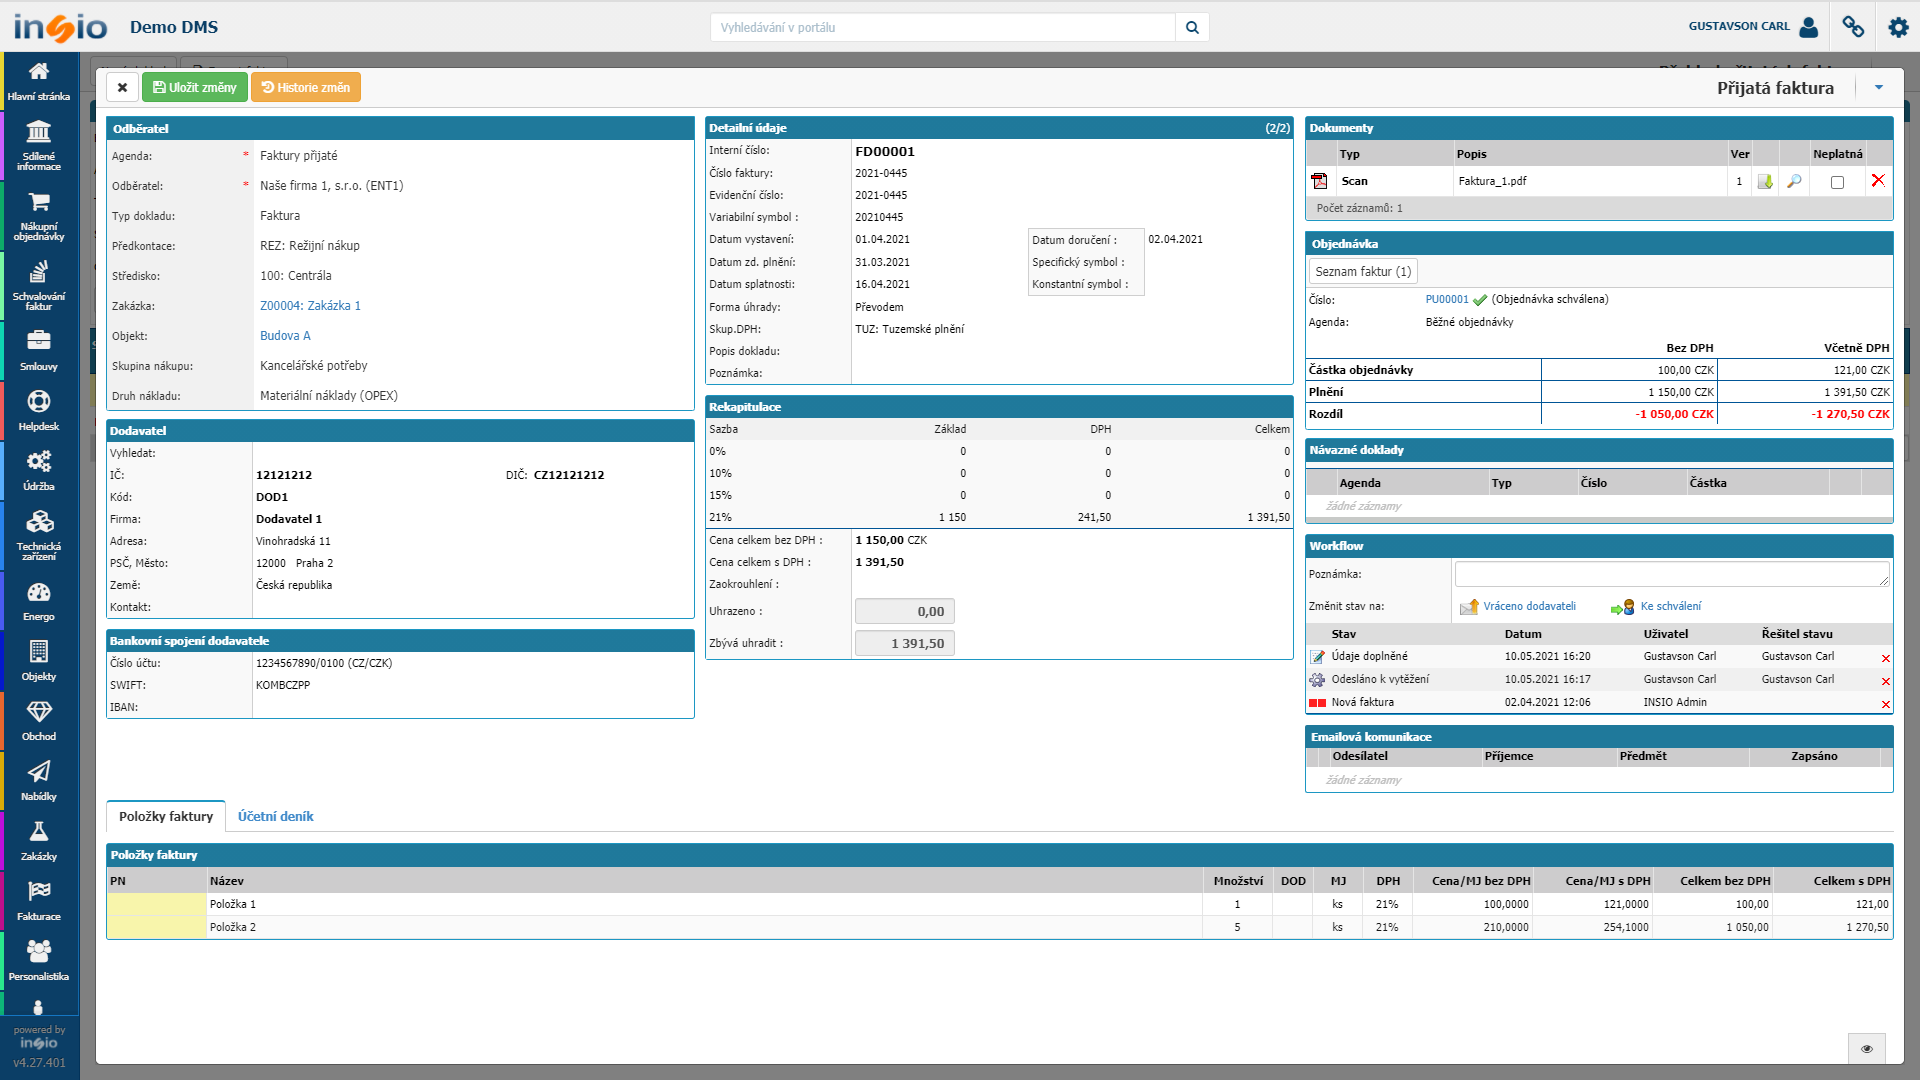
Task: Open Z00004: Zakázka 1 link
Action: (x=310, y=306)
